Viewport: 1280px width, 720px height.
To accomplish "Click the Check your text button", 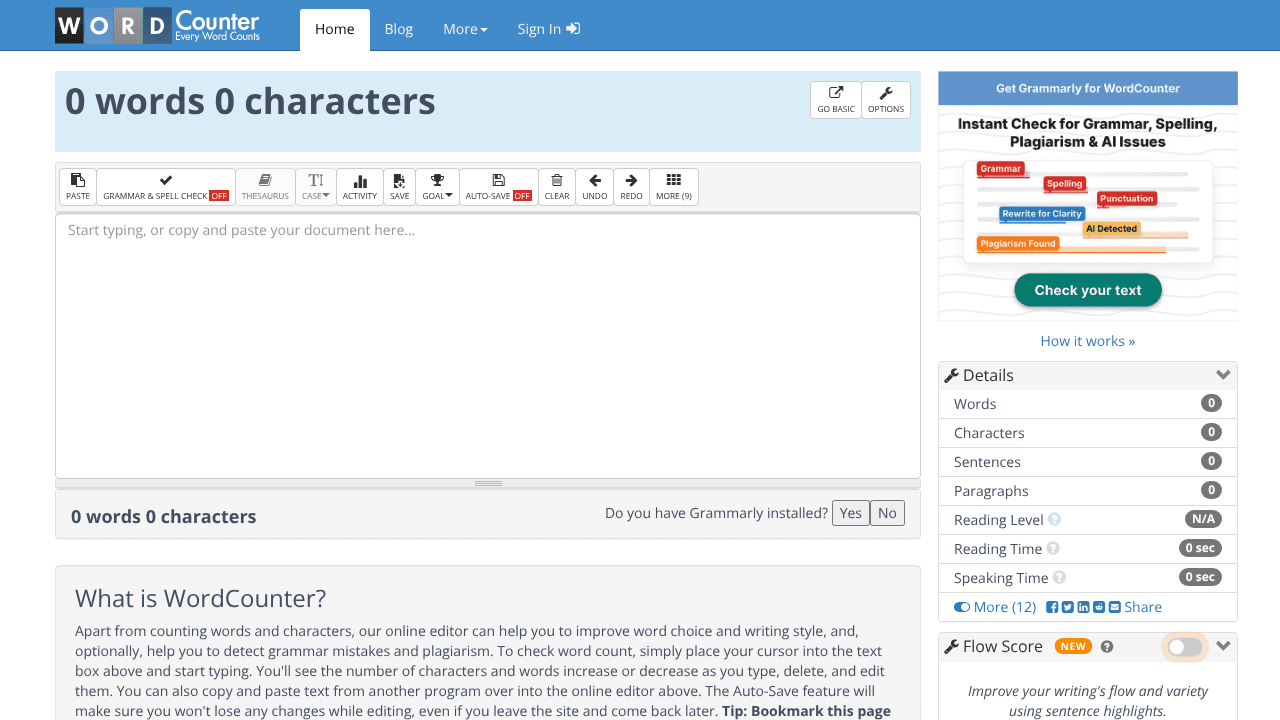I will (x=1088, y=290).
